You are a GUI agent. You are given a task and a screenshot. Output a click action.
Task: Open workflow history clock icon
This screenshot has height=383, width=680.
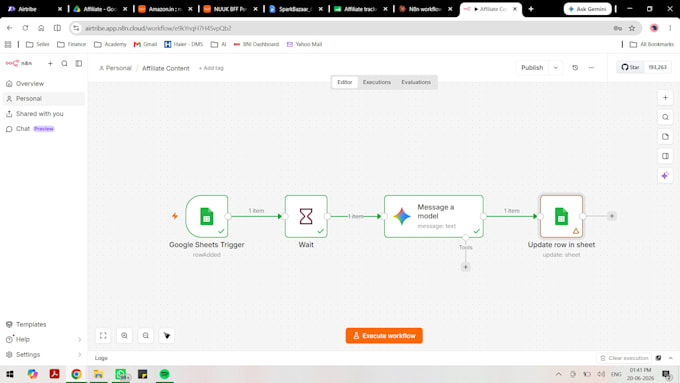575,68
